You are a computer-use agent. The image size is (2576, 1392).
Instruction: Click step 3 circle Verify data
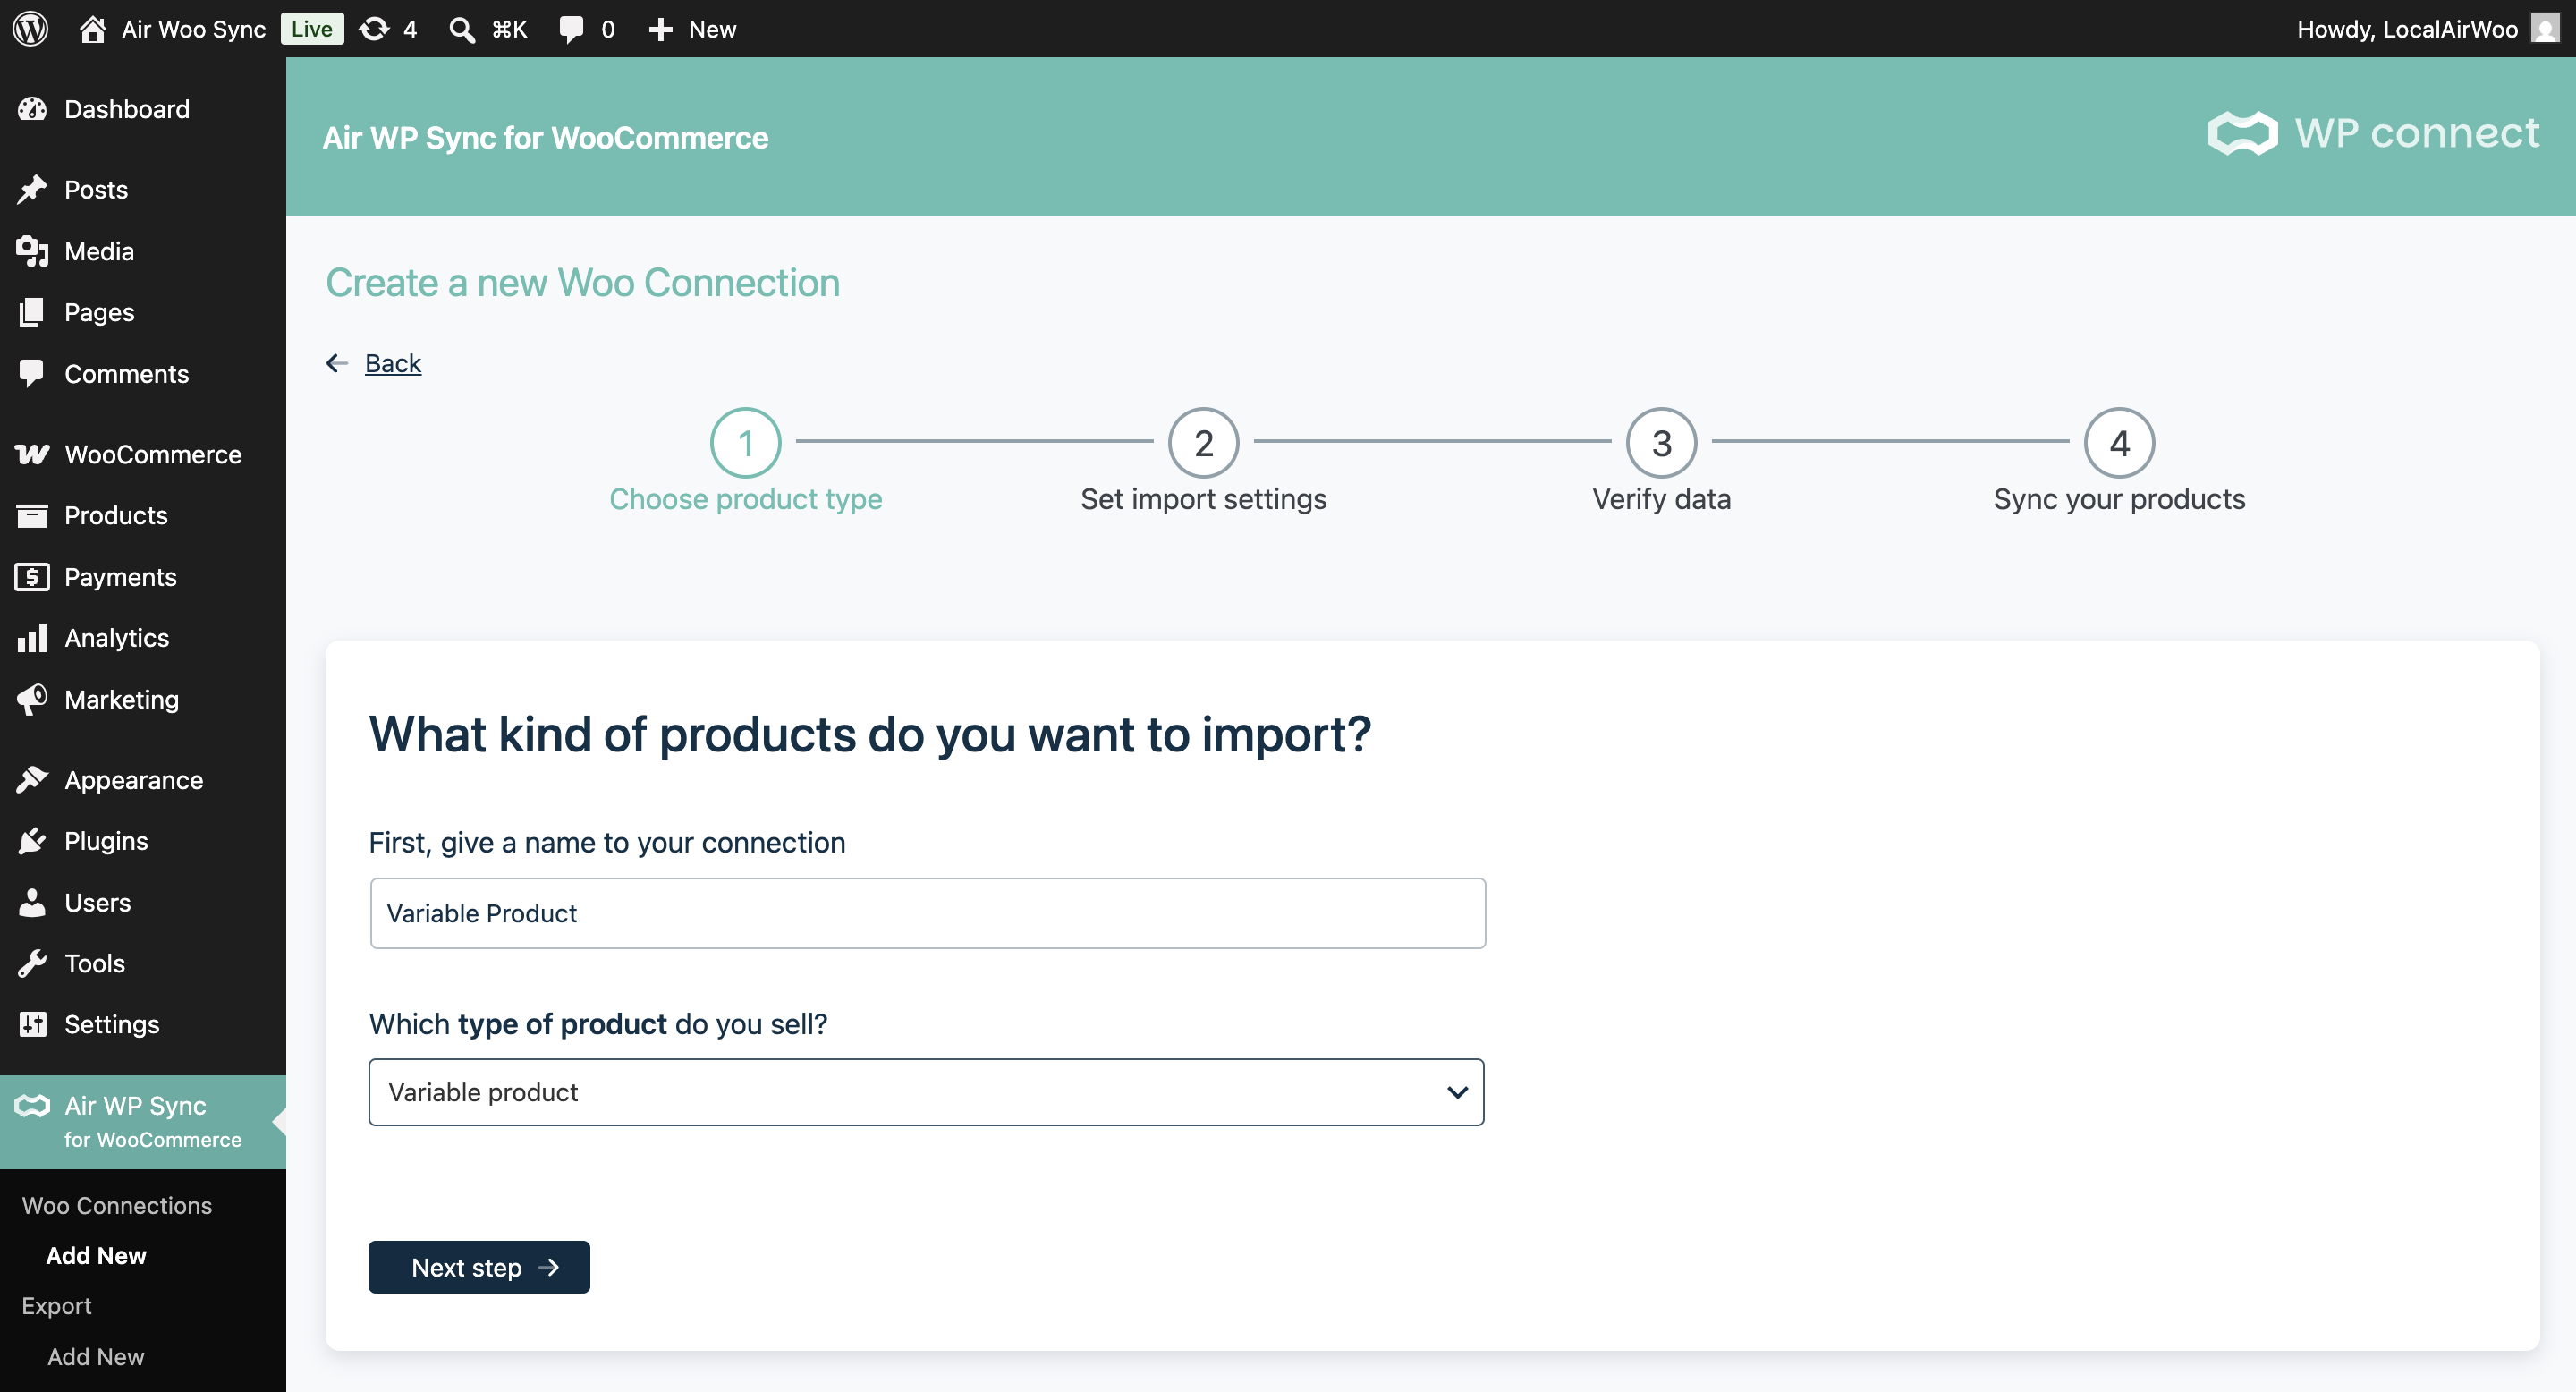[1661, 442]
